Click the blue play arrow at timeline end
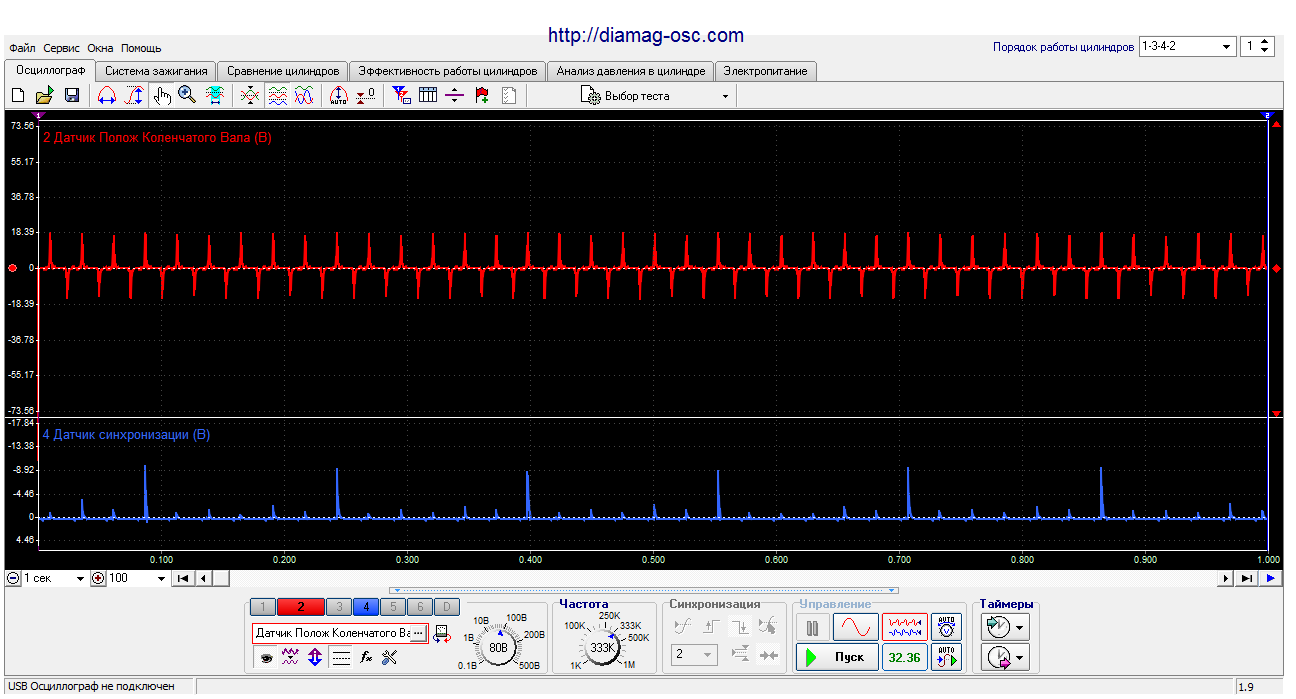Image resolution: width=1296 pixels, height=699 pixels. (1270, 578)
